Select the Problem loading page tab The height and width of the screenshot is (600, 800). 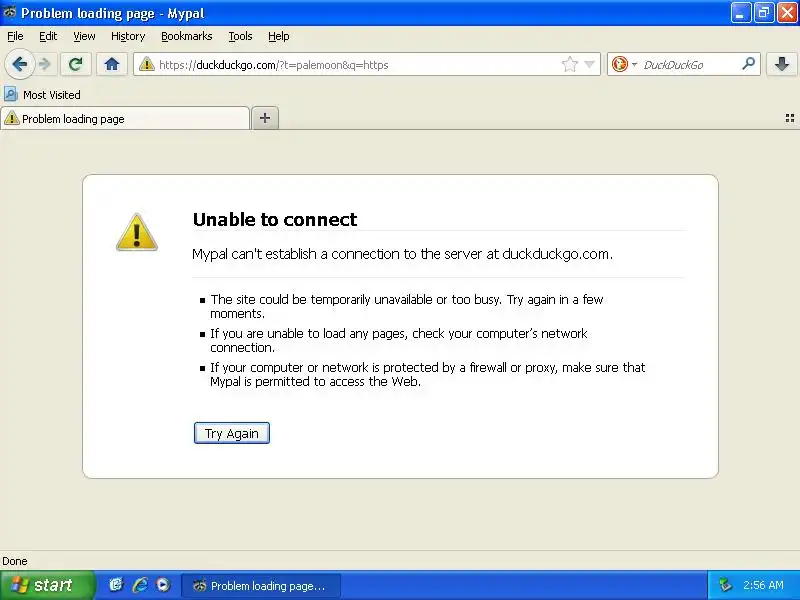(125, 119)
